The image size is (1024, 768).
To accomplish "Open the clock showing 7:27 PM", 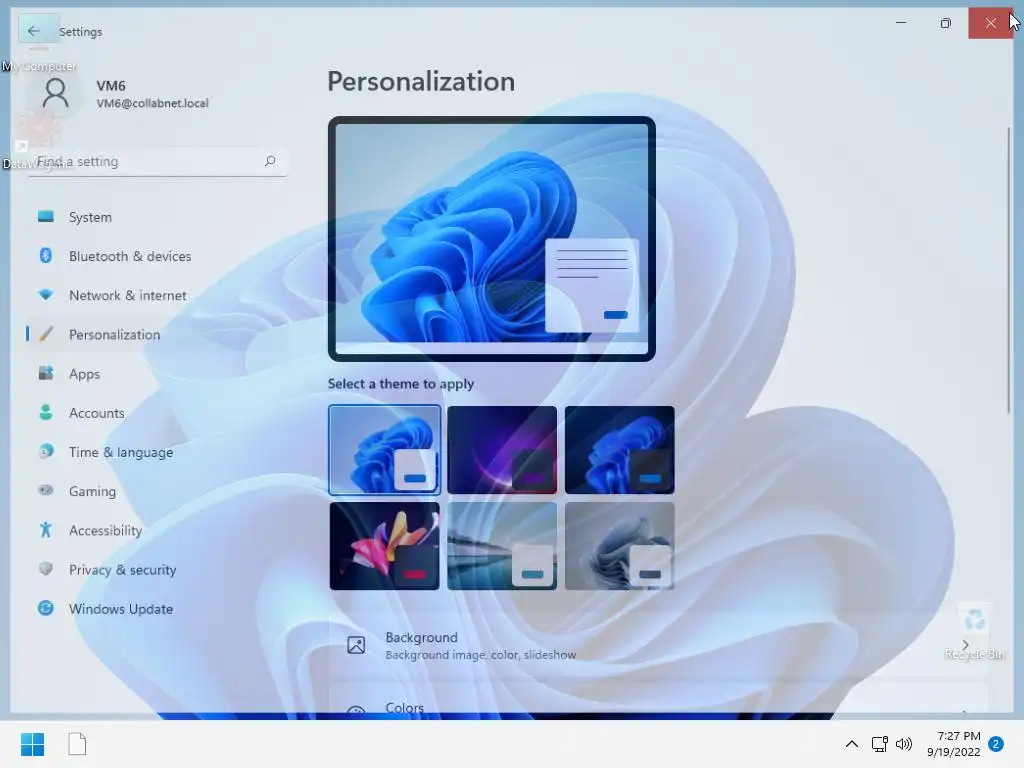I will point(953,744).
